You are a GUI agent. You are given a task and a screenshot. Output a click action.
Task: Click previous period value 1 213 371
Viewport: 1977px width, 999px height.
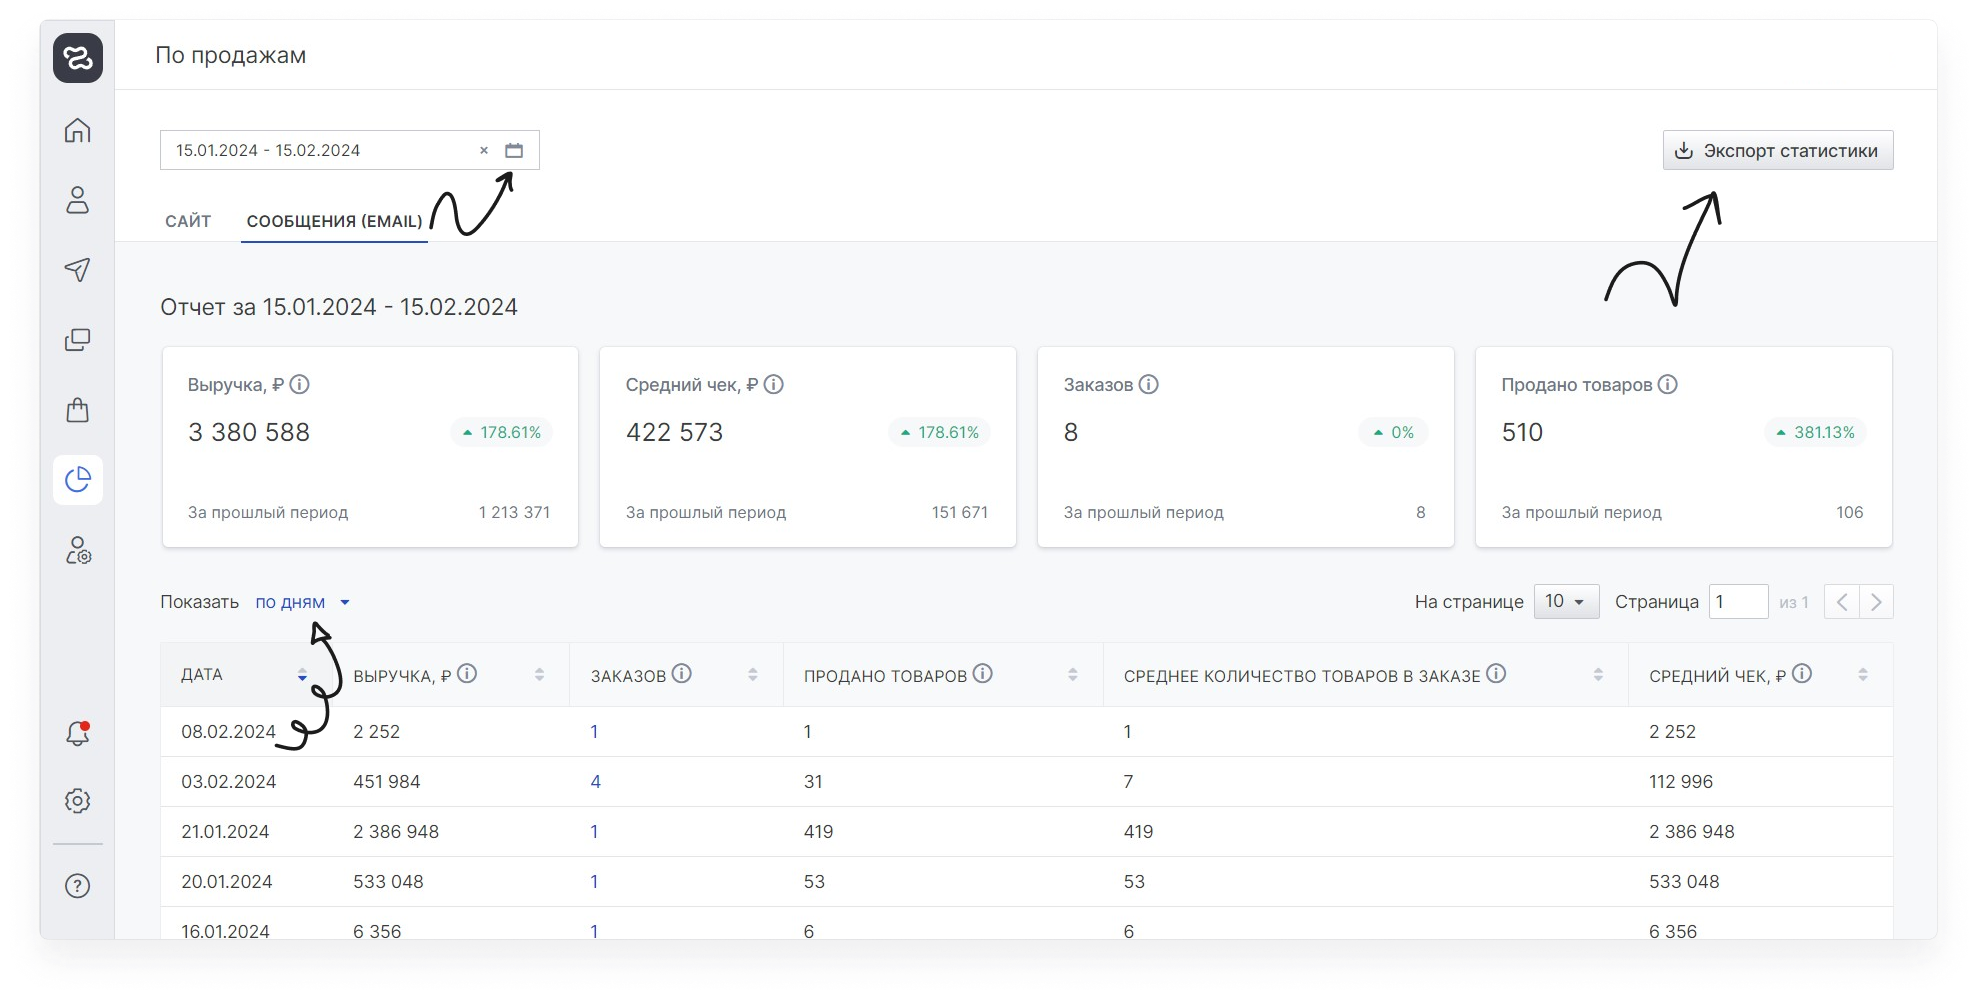pos(514,512)
